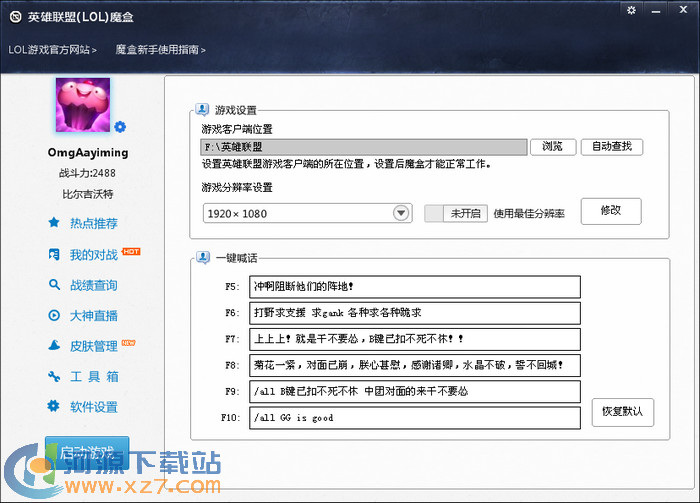Click the magic box logo icon
The height and width of the screenshot is (503, 700).
pyautogui.click(x=16, y=17)
